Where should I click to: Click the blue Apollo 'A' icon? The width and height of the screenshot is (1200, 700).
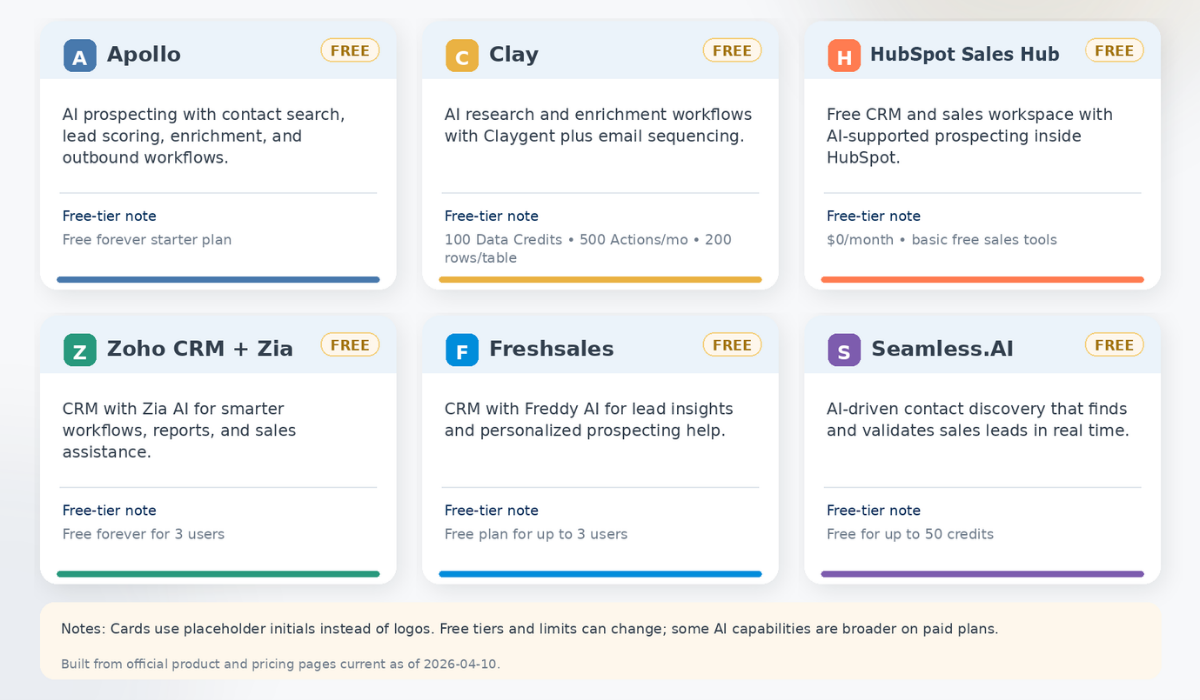[x=80, y=56]
